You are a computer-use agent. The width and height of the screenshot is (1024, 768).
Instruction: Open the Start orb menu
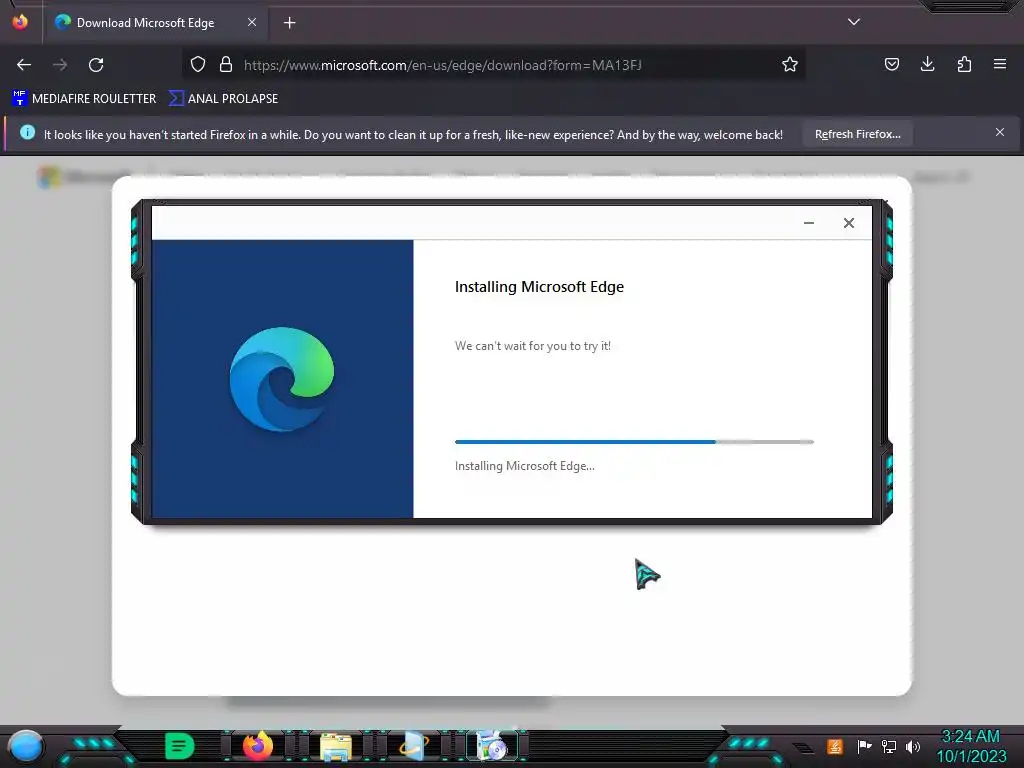coord(26,746)
